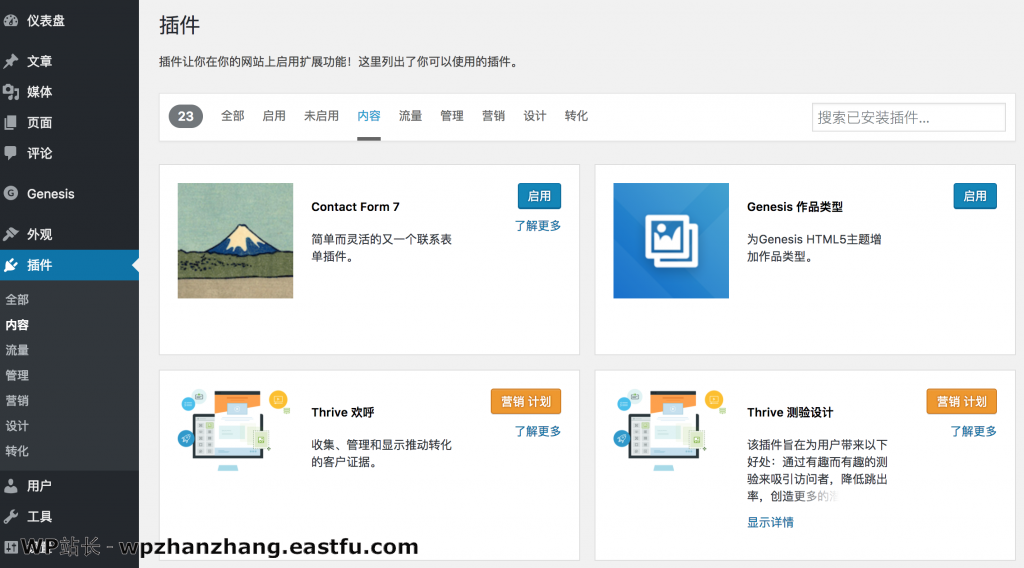Click the Appearance paintbrush icon
The height and width of the screenshot is (568, 1024).
pos(11,234)
